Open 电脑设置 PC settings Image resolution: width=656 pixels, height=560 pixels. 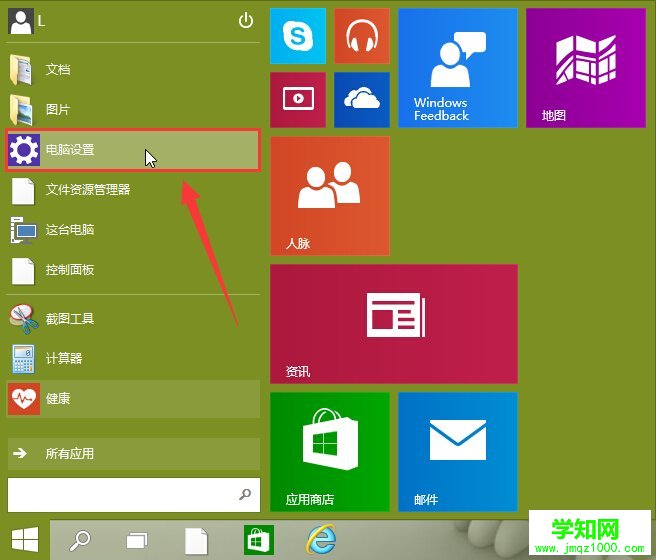pyautogui.click(x=133, y=150)
